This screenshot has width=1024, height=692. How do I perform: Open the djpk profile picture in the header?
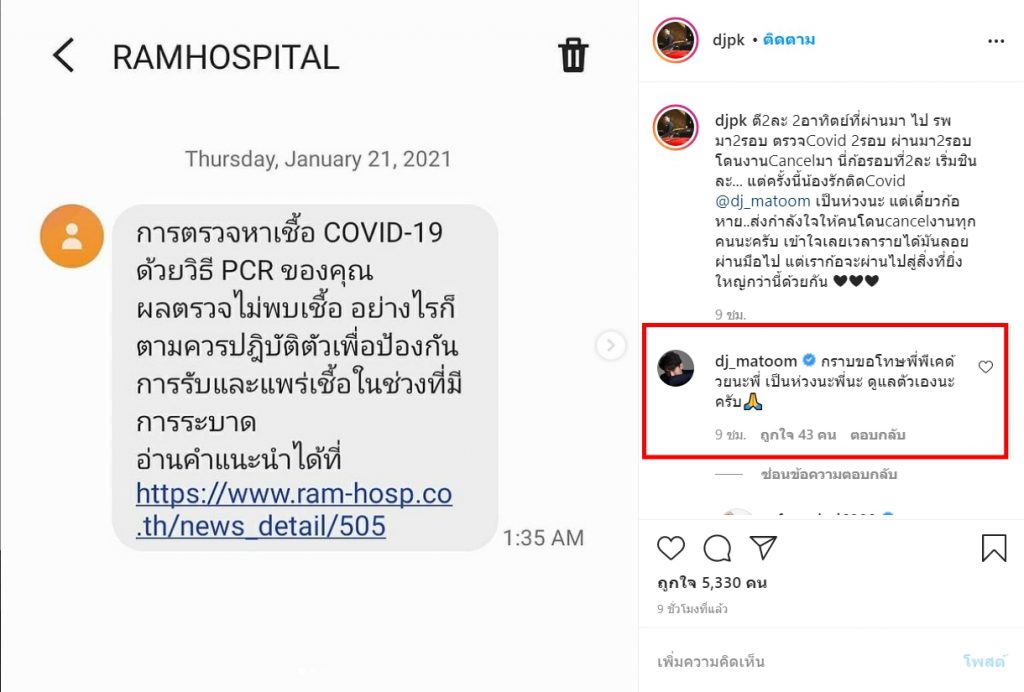click(x=676, y=40)
